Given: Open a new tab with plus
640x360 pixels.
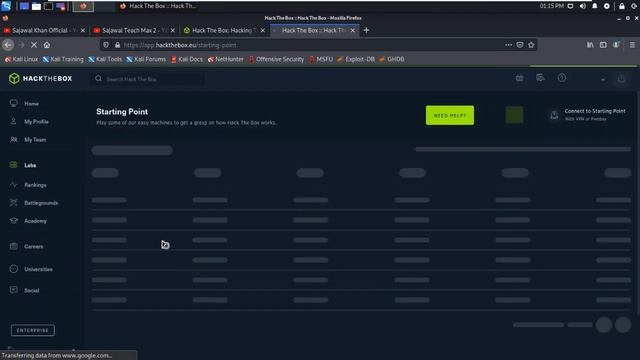Looking at the screenshot, I should coord(366,30).
